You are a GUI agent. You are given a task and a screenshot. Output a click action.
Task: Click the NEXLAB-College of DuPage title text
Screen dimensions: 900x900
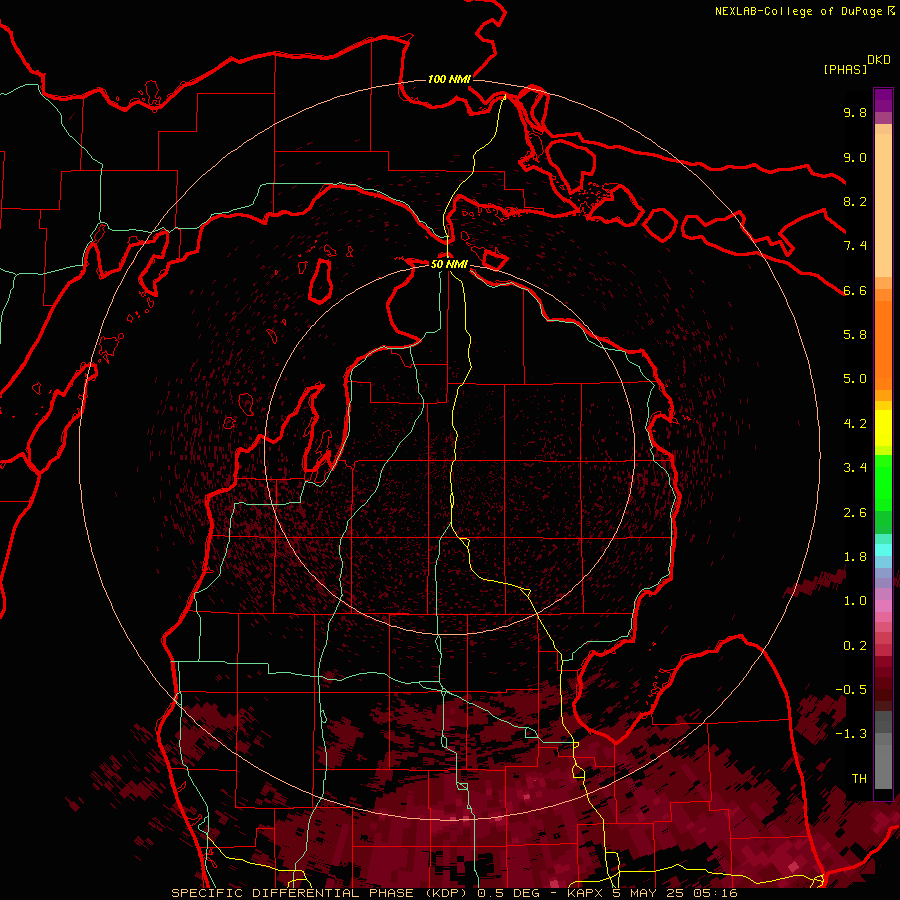[x=798, y=11]
